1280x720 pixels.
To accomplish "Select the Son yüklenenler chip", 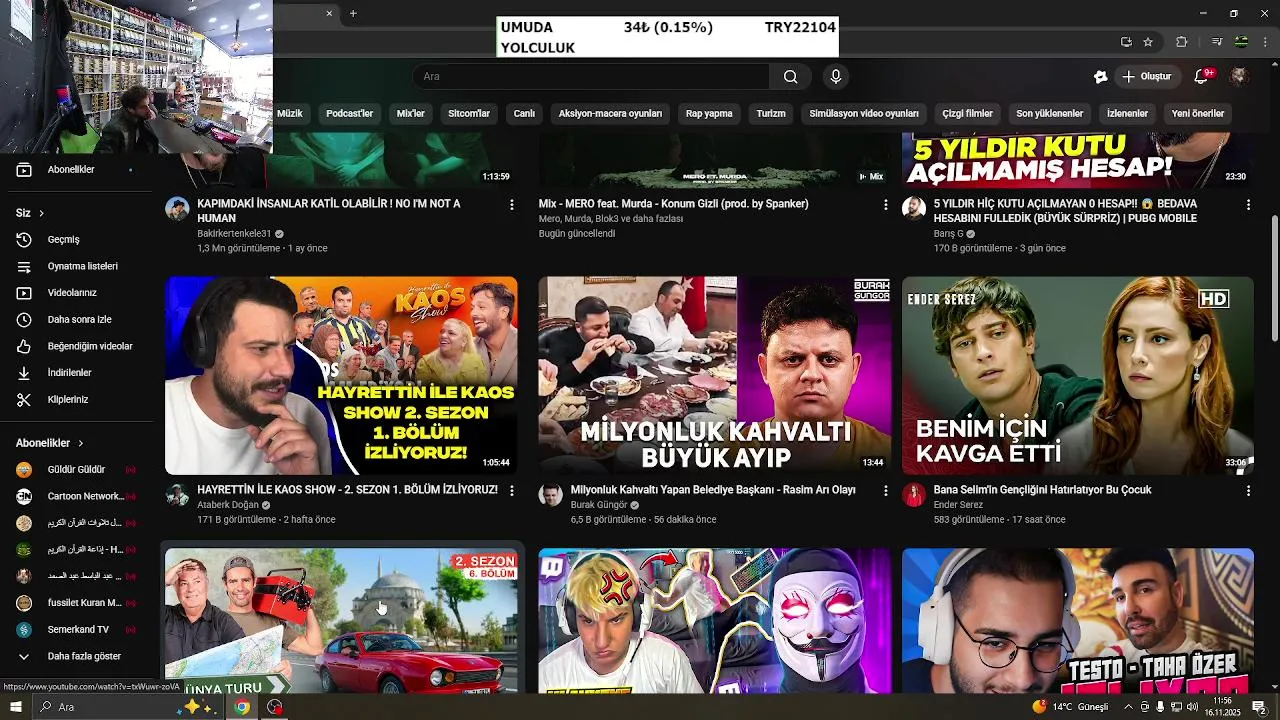I will tap(1050, 114).
